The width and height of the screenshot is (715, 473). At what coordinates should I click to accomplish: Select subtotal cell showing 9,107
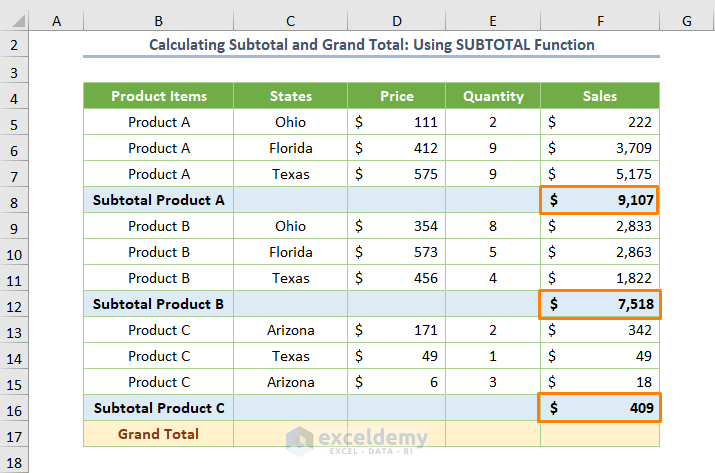[x=599, y=200]
